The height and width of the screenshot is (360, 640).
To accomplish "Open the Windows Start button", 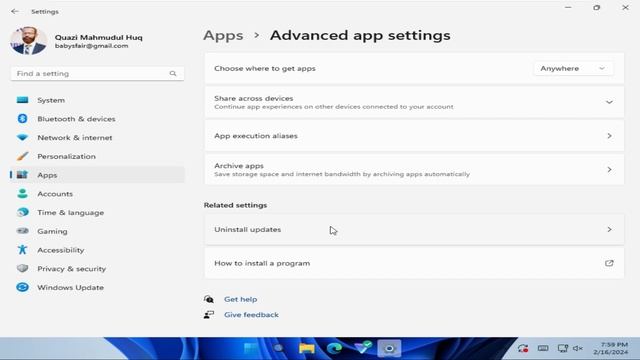I will point(251,348).
